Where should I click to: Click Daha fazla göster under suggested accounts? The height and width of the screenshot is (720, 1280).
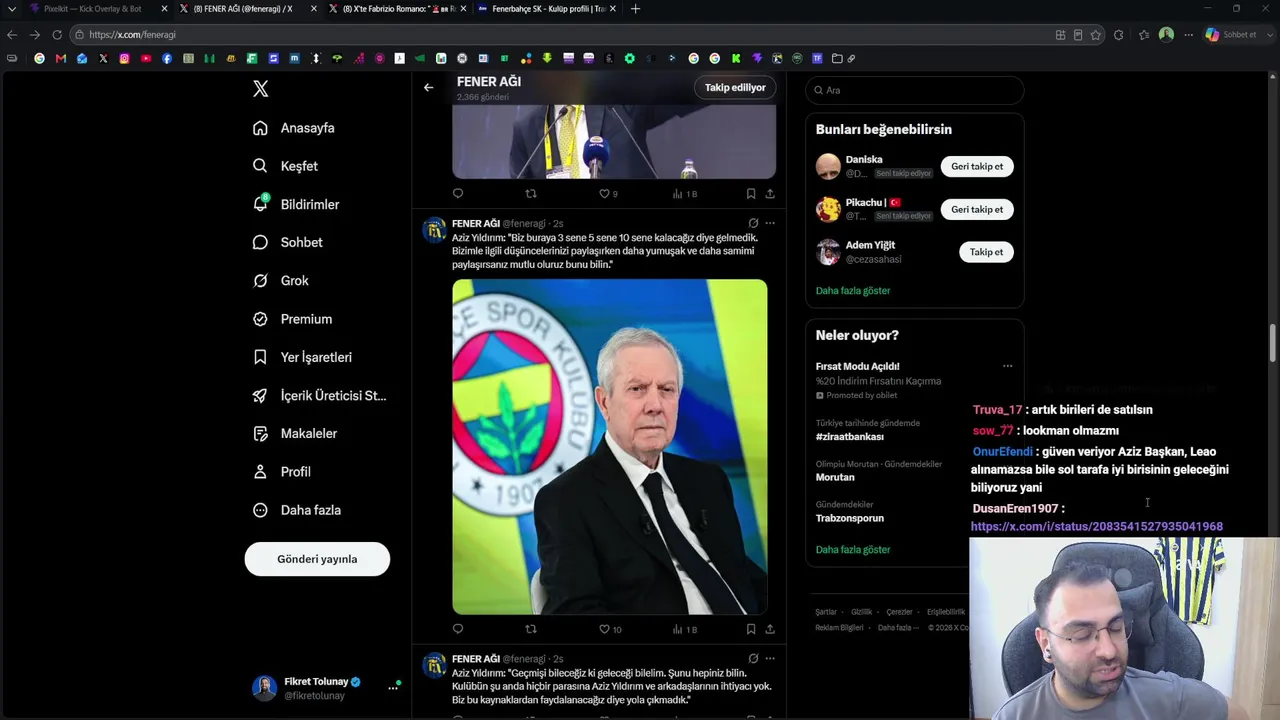(x=853, y=291)
